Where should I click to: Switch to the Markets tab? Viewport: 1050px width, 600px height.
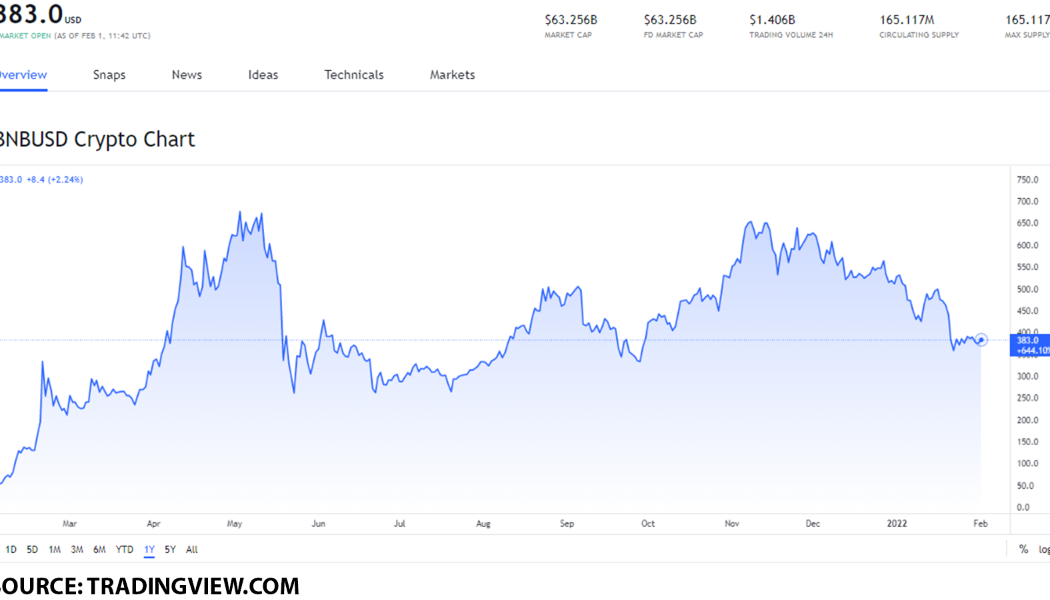tap(452, 75)
